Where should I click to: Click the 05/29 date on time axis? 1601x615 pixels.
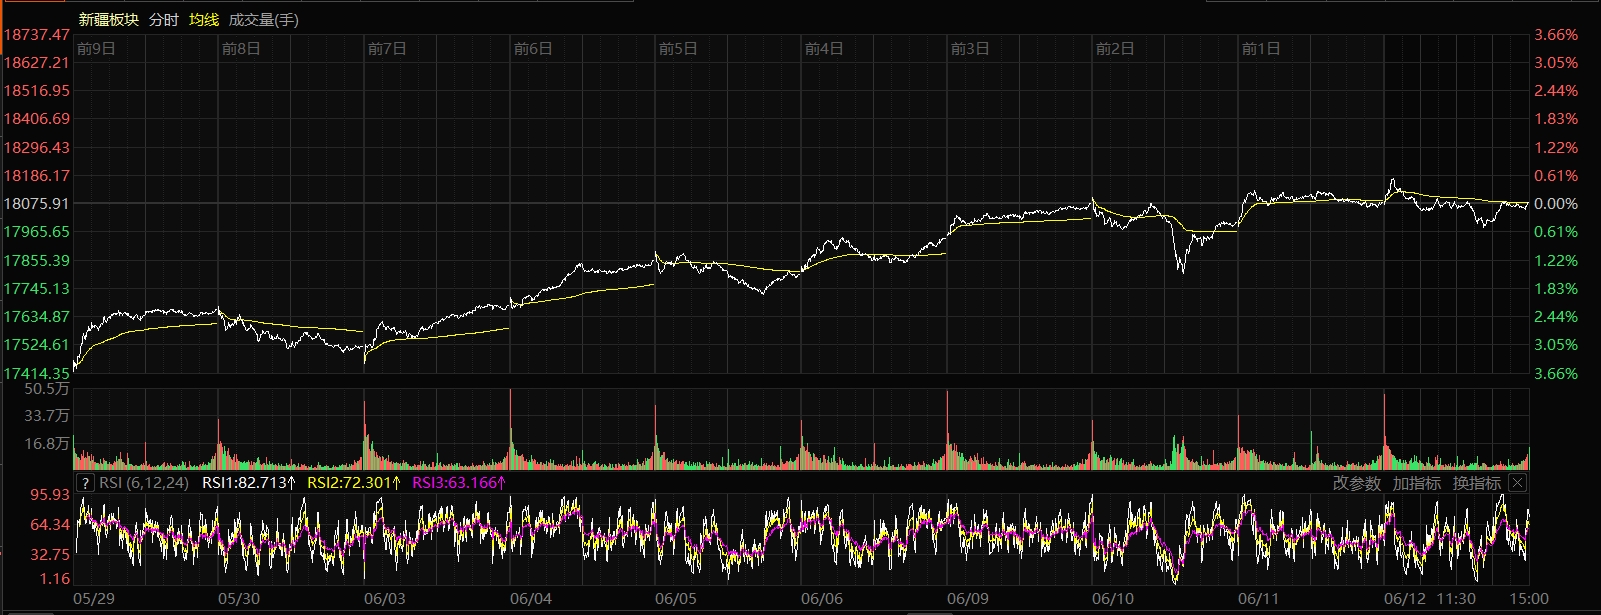tap(94, 599)
